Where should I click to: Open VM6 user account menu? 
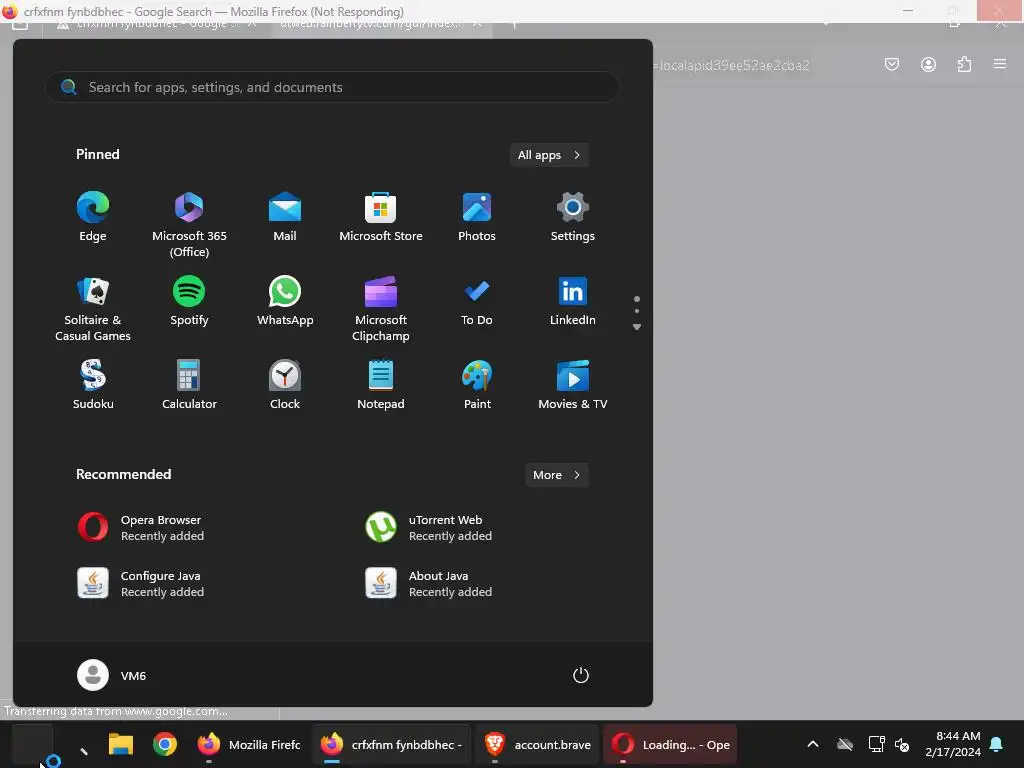[x=112, y=675]
